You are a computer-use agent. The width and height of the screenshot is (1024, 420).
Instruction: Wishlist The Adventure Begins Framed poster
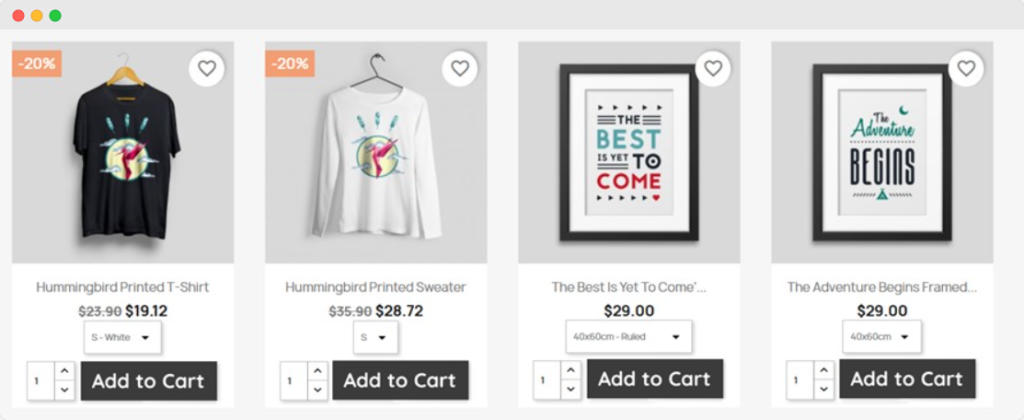(966, 69)
